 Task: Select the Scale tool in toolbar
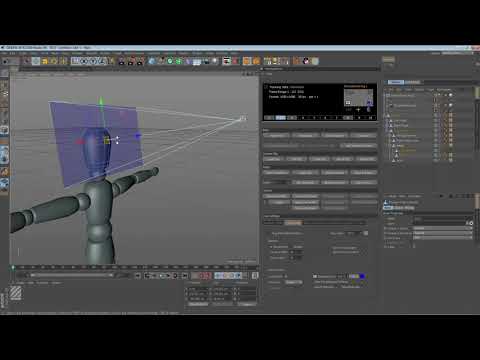click(x=45, y=61)
